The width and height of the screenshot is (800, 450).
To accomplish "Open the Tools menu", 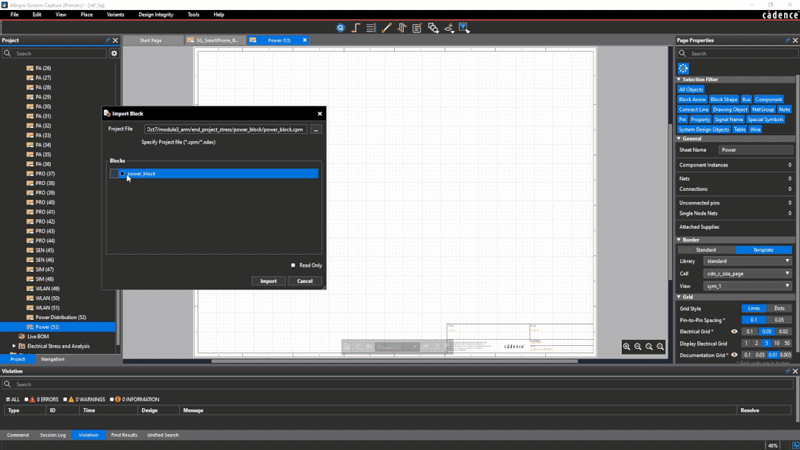I will pyautogui.click(x=193, y=15).
